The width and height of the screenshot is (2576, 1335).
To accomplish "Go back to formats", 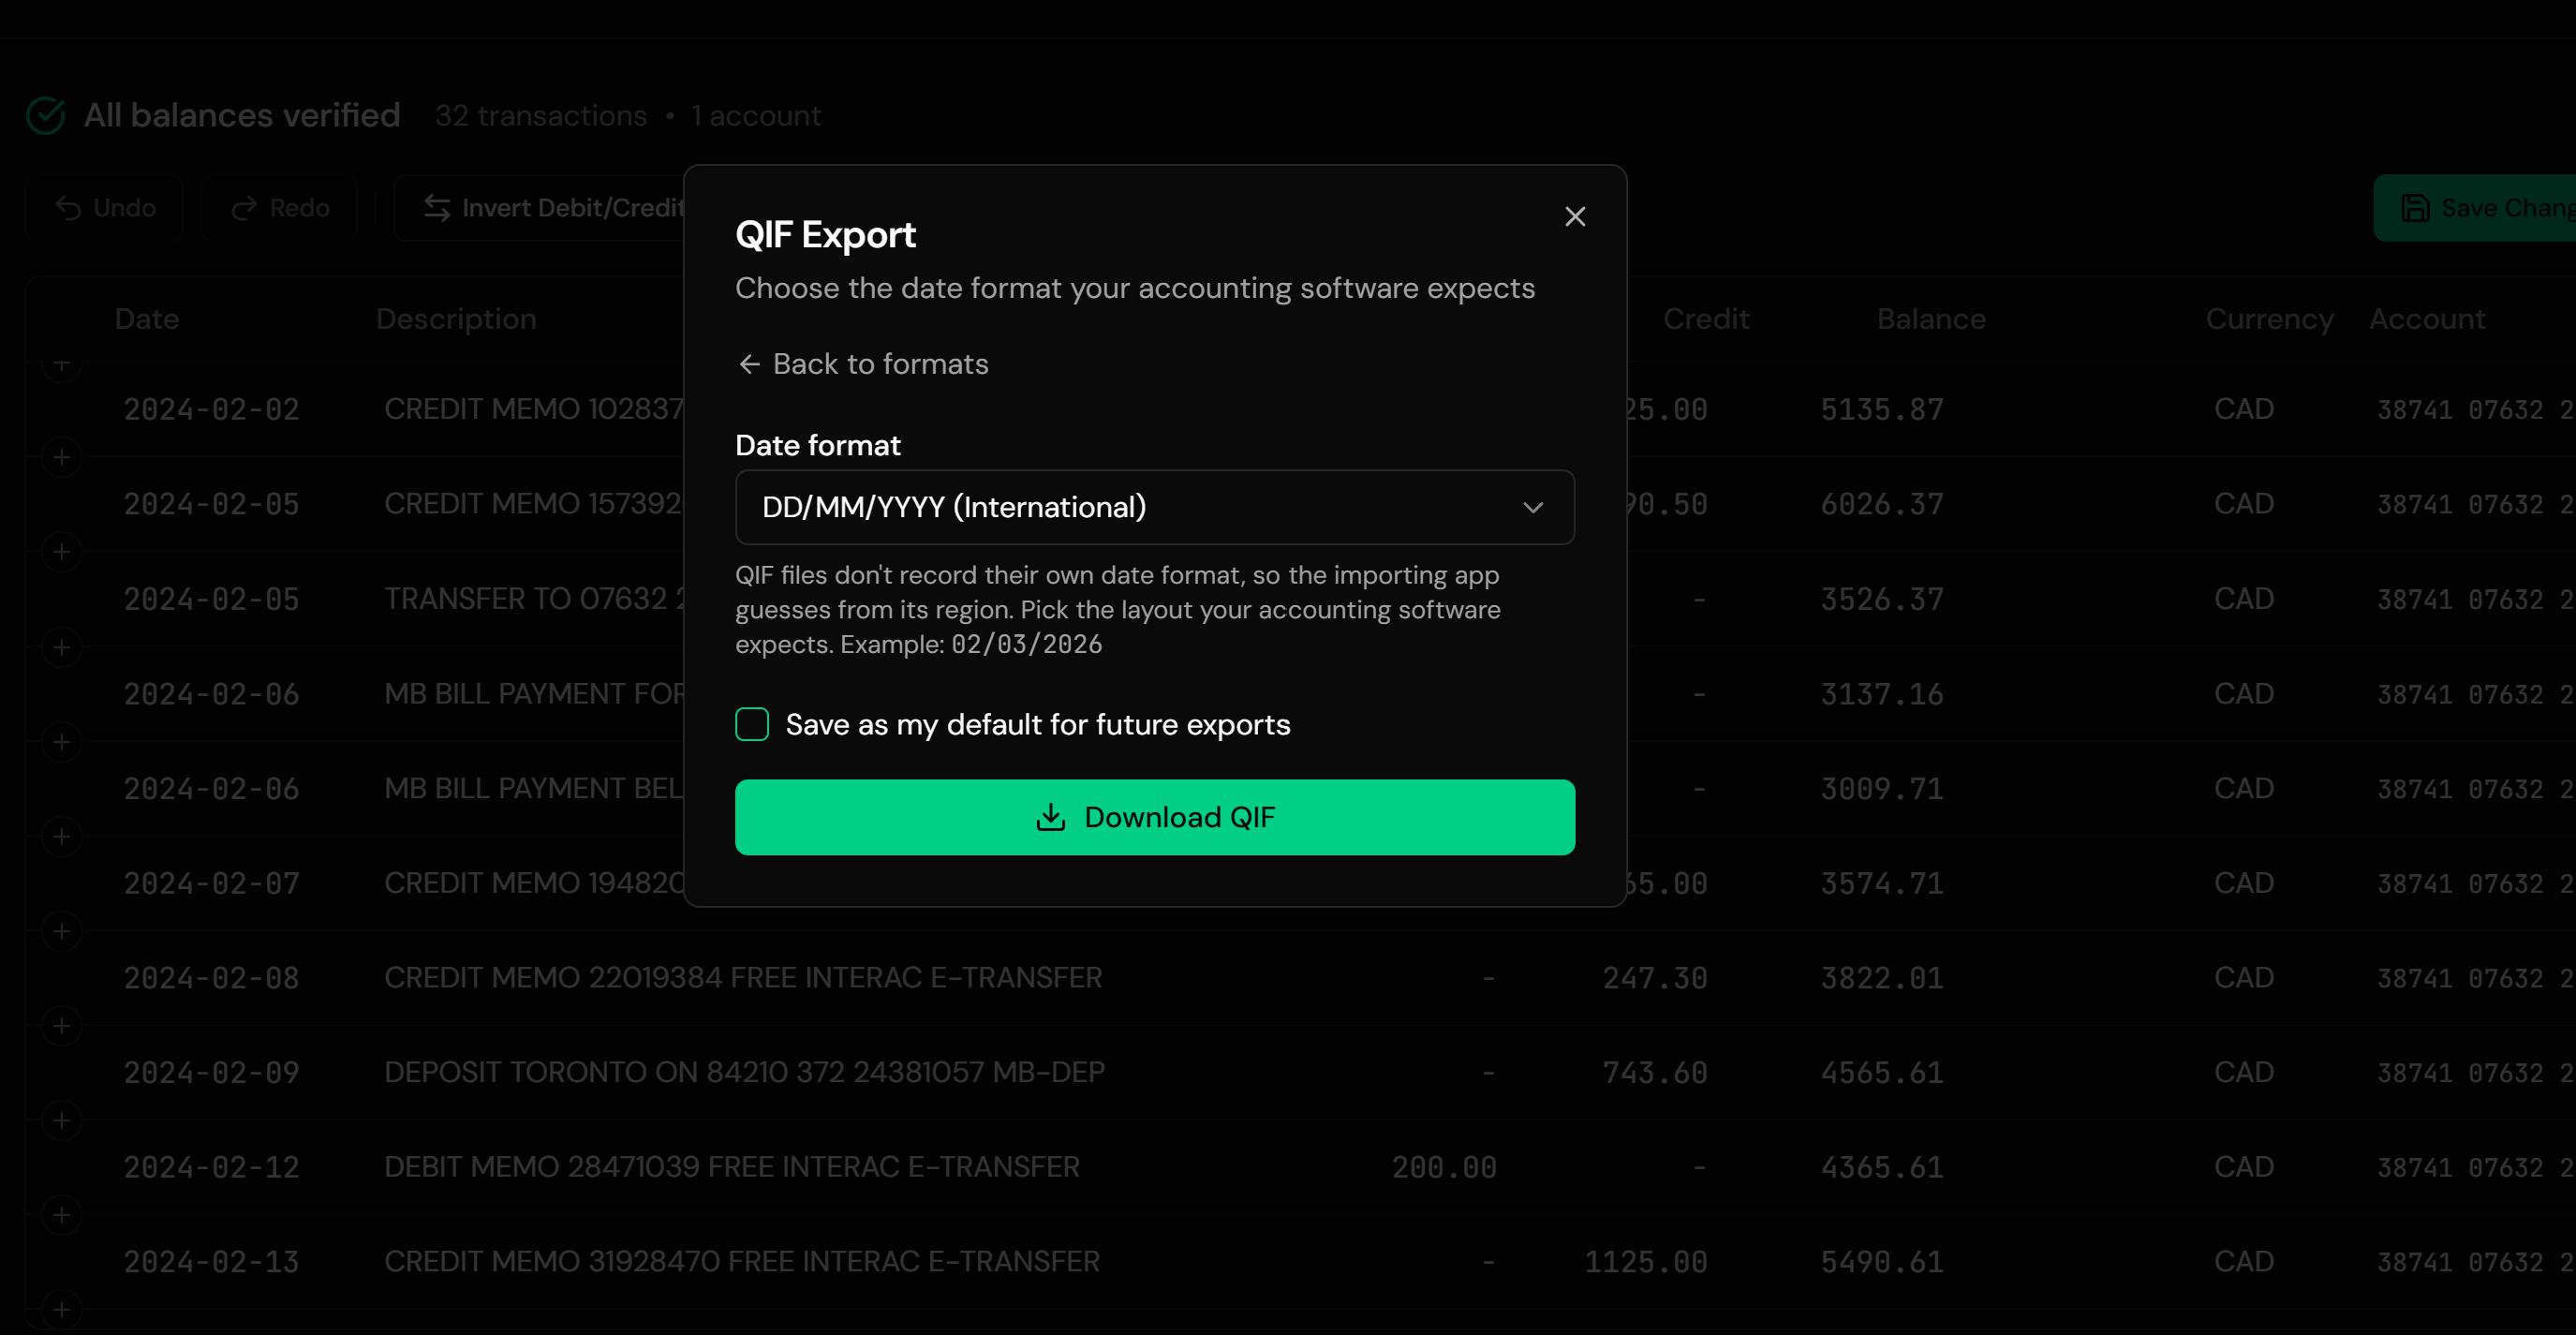I will (x=862, y=364).
